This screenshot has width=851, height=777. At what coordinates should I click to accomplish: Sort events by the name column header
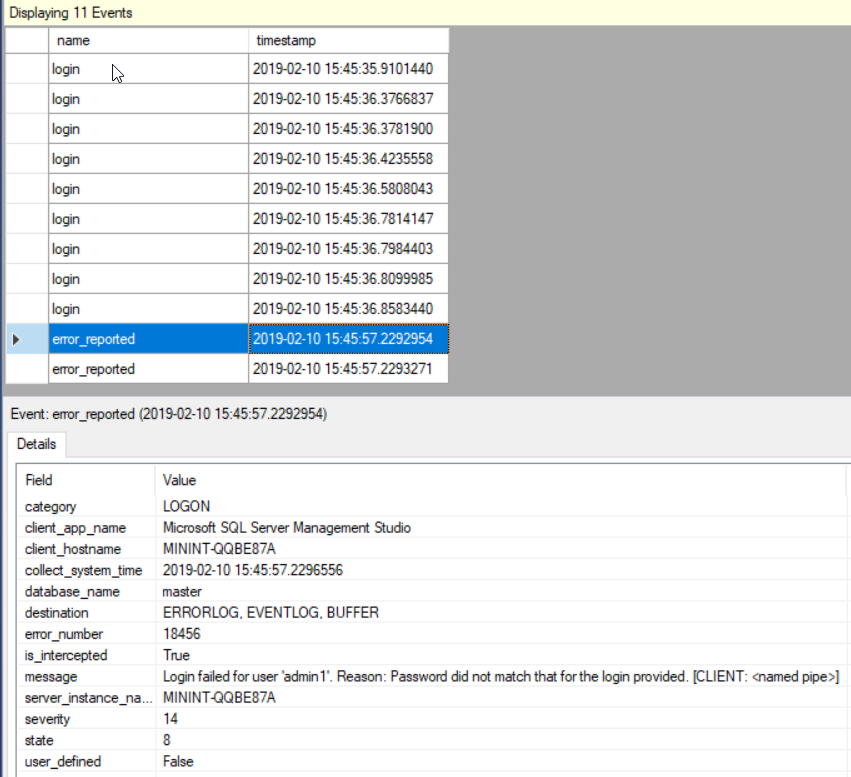[148, 41]
